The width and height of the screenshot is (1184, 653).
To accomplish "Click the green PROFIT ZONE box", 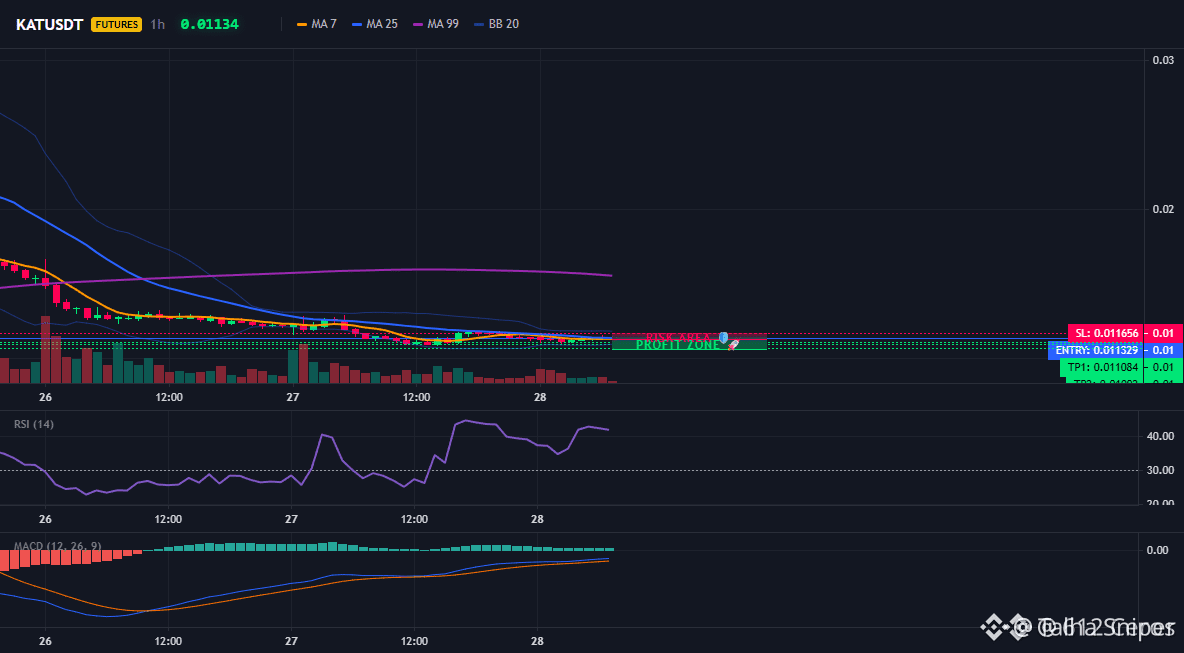I will coord(689,345).
